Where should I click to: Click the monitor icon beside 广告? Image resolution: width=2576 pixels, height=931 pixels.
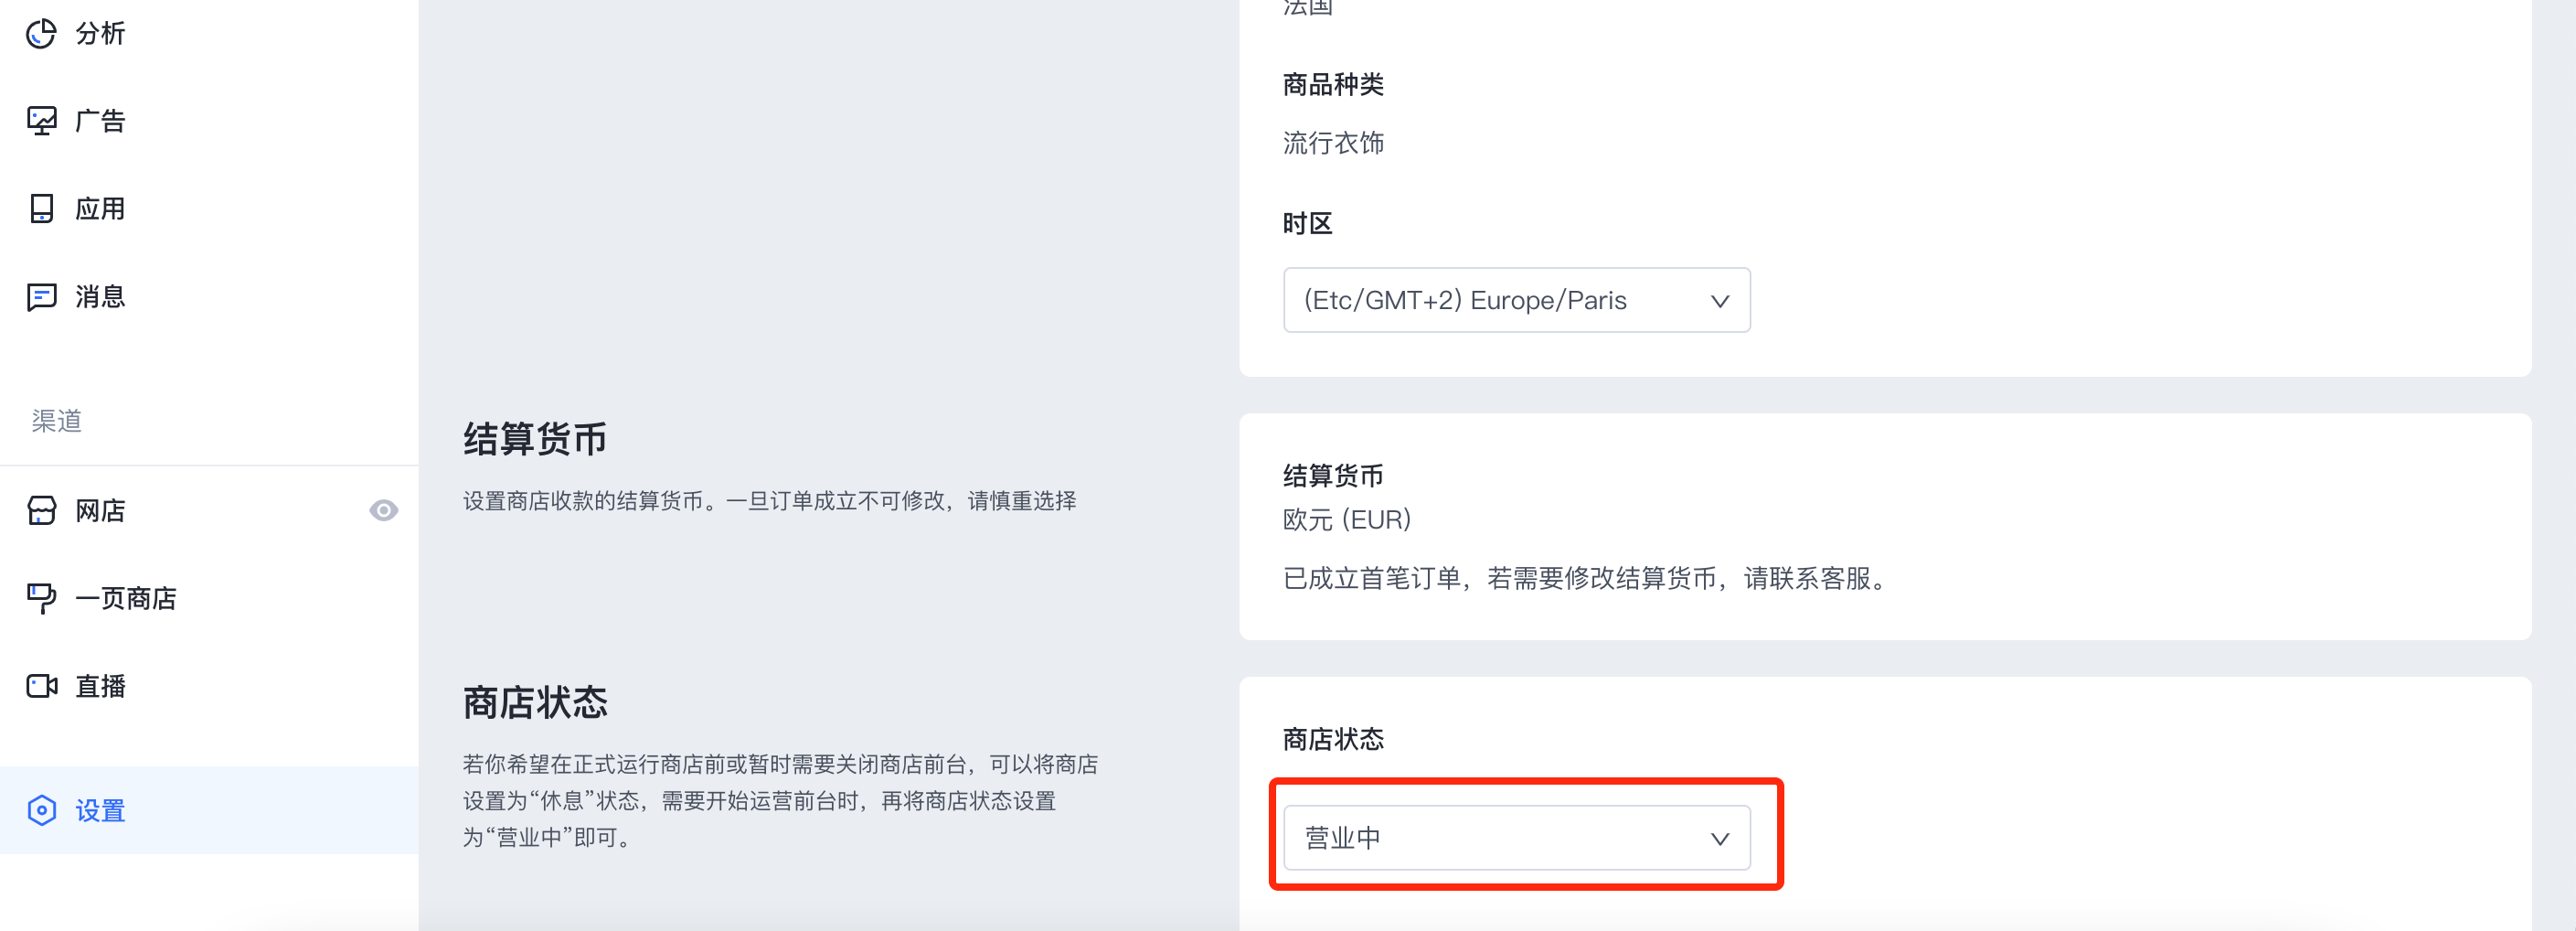pos(41,121)
